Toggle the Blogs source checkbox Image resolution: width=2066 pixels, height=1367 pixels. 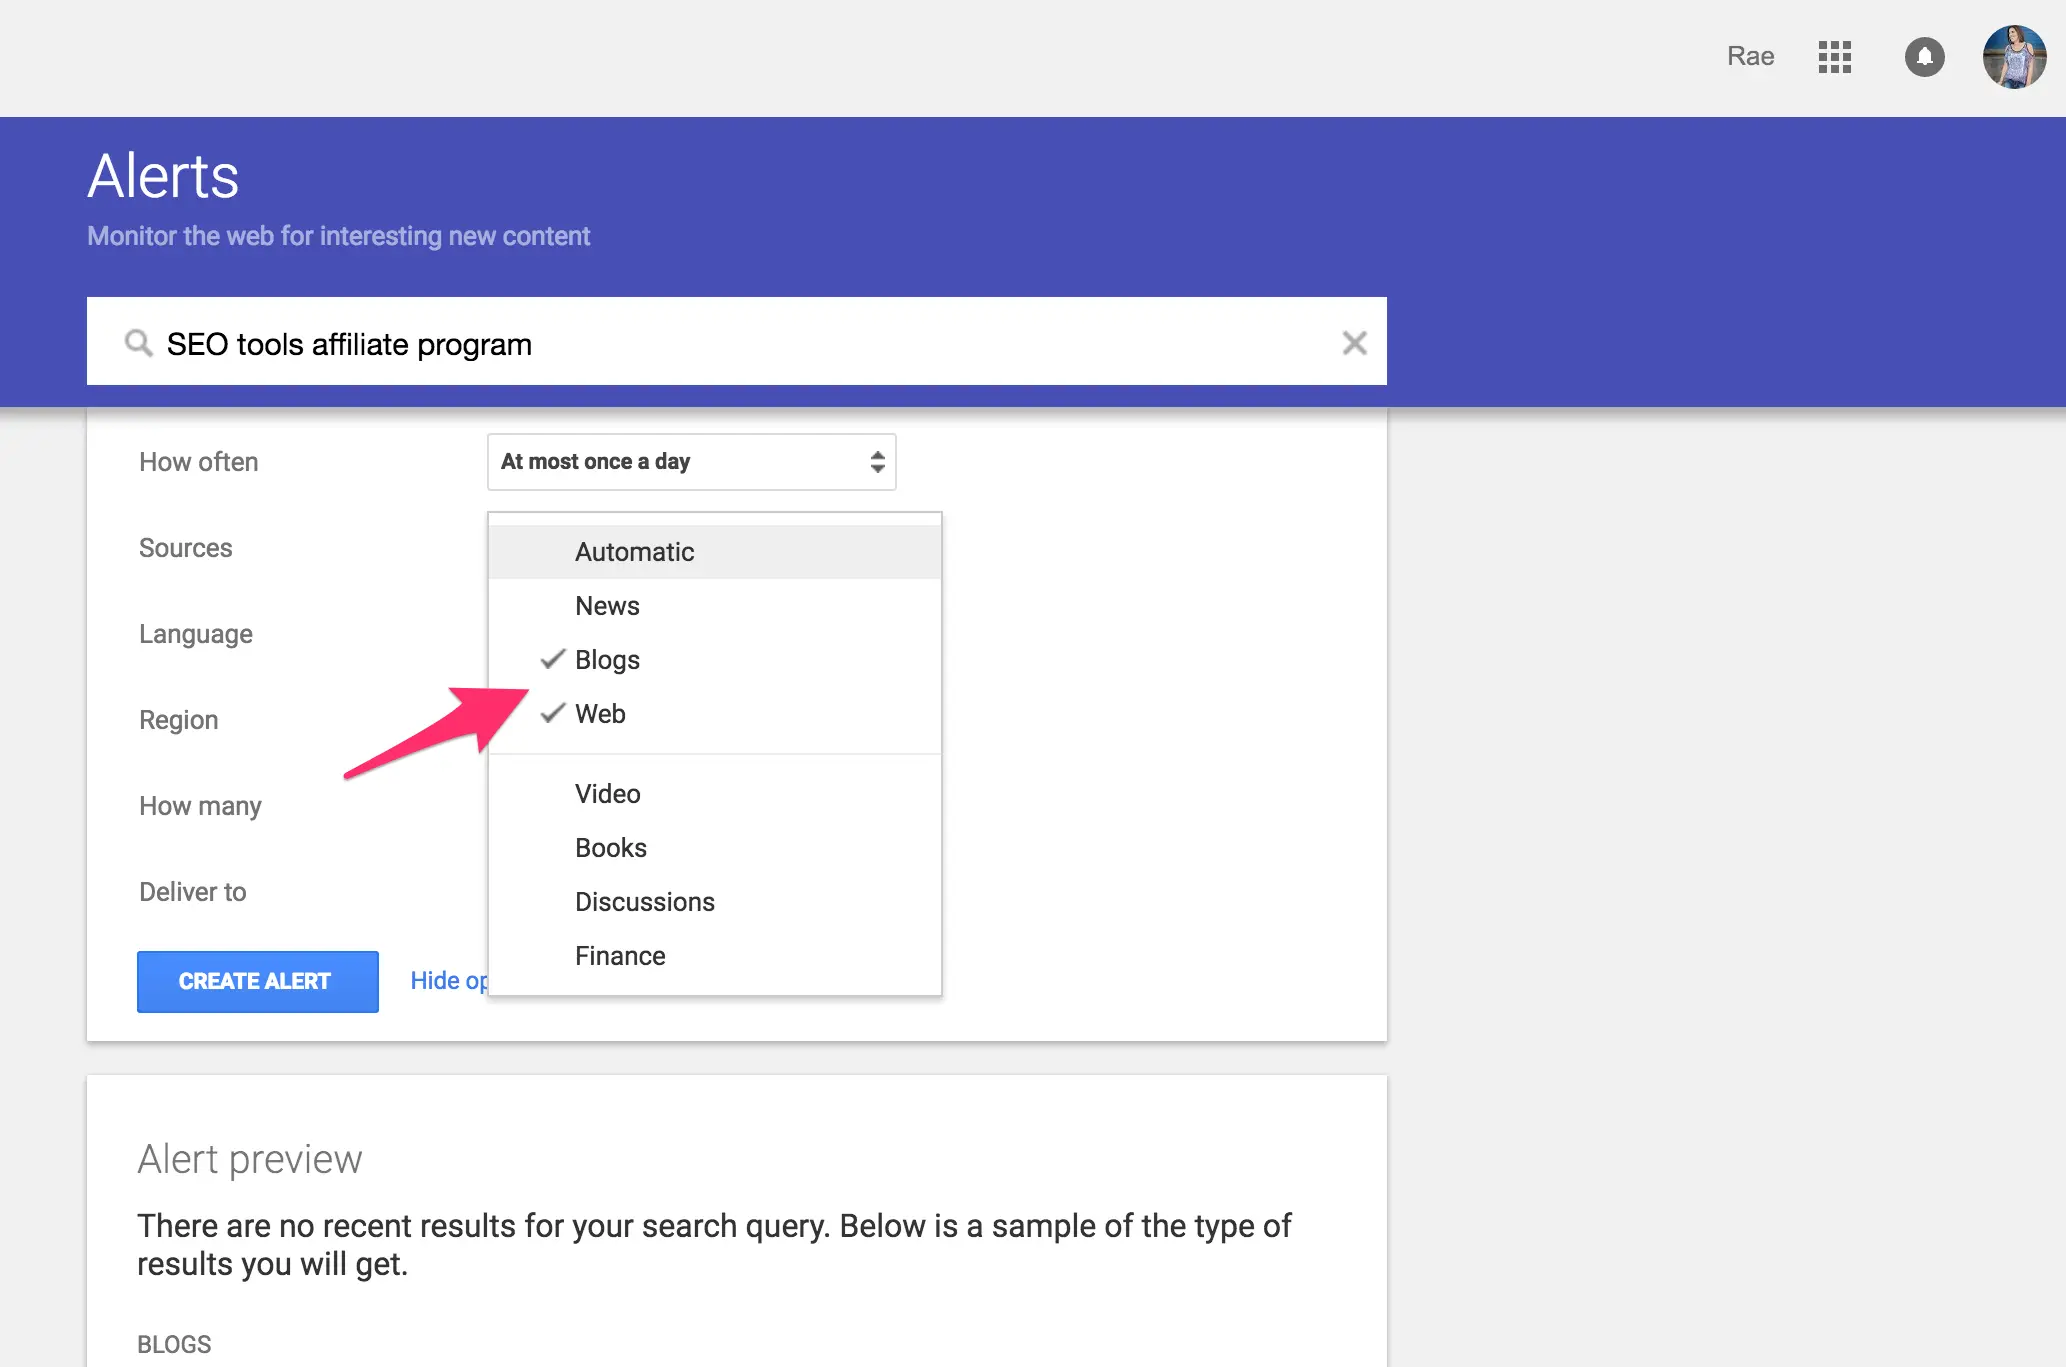click(x=606, y=659)
